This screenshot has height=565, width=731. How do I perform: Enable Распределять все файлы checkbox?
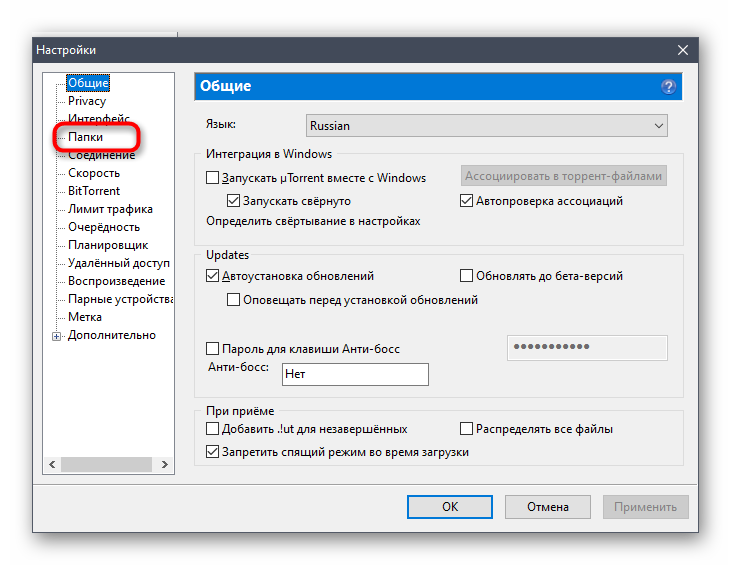pos(466,429)
